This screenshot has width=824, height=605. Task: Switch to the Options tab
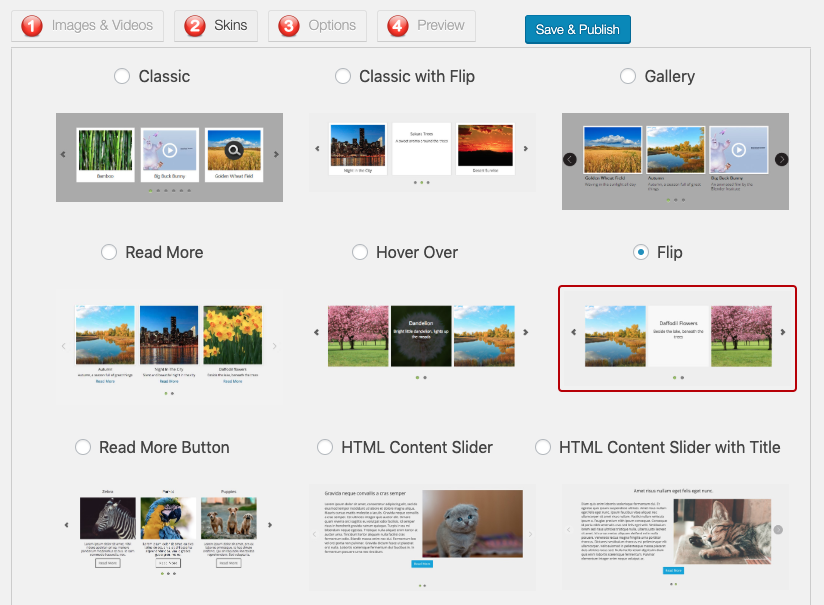coord(317,25)
